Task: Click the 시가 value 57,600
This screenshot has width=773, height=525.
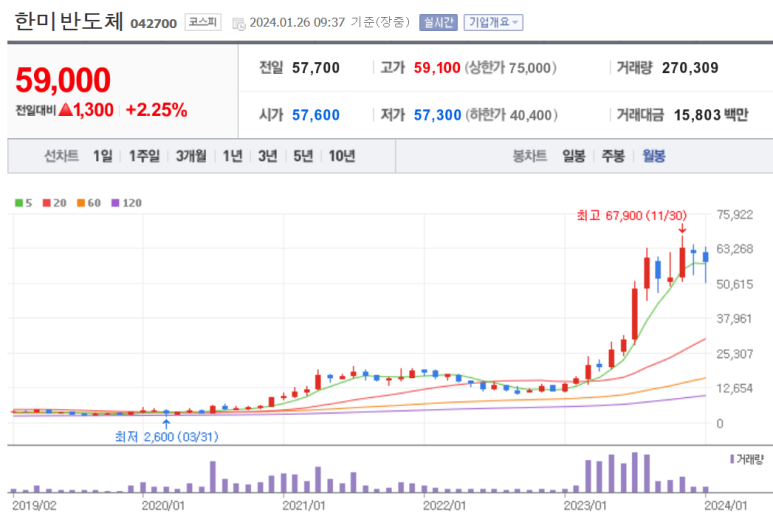Action: point(316,115)
